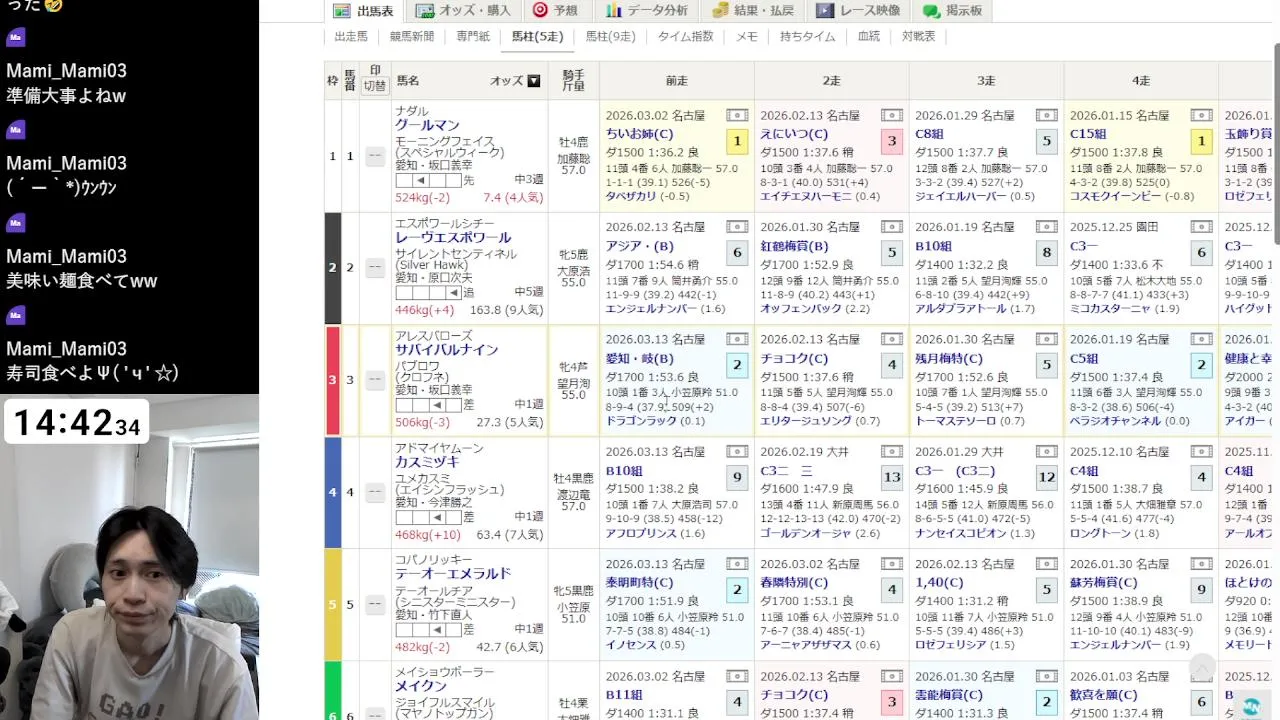Open 結果・払戻 tab
This screenshot has height=720, width=1280.
tap(753, 11)
